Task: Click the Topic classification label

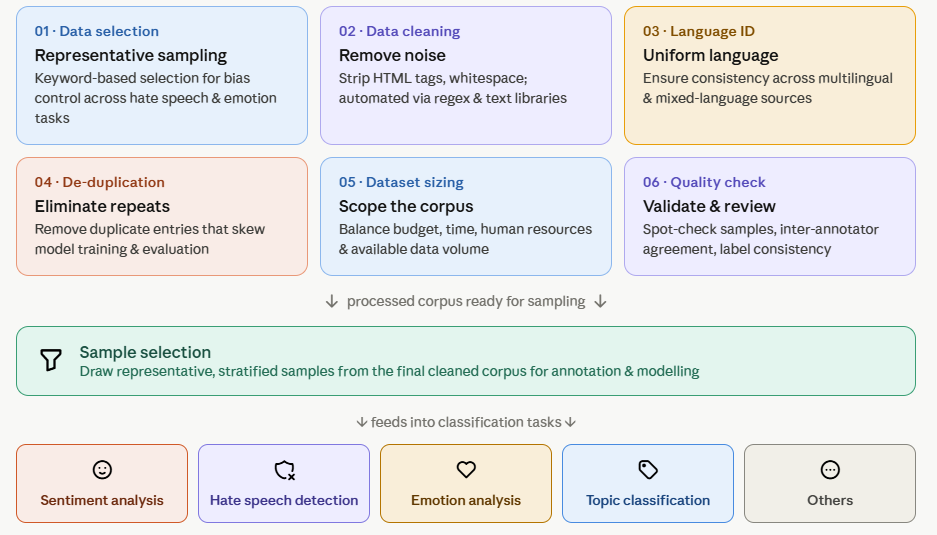Action: click(648, 500)
